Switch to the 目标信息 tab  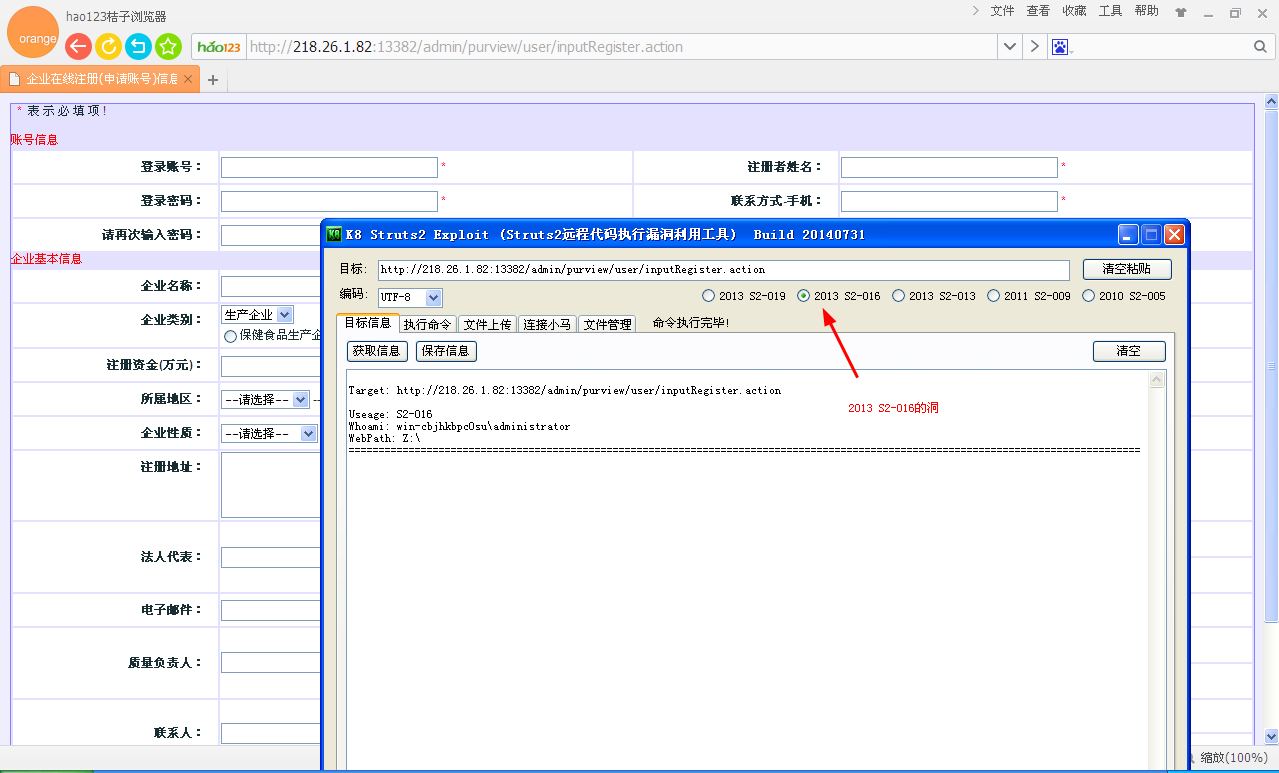367,323
